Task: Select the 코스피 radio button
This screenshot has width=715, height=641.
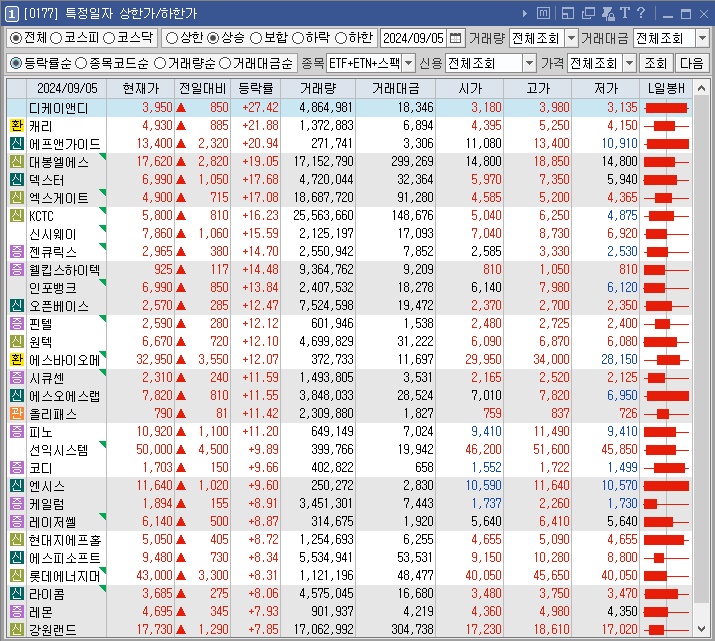Action: (56, 38)
